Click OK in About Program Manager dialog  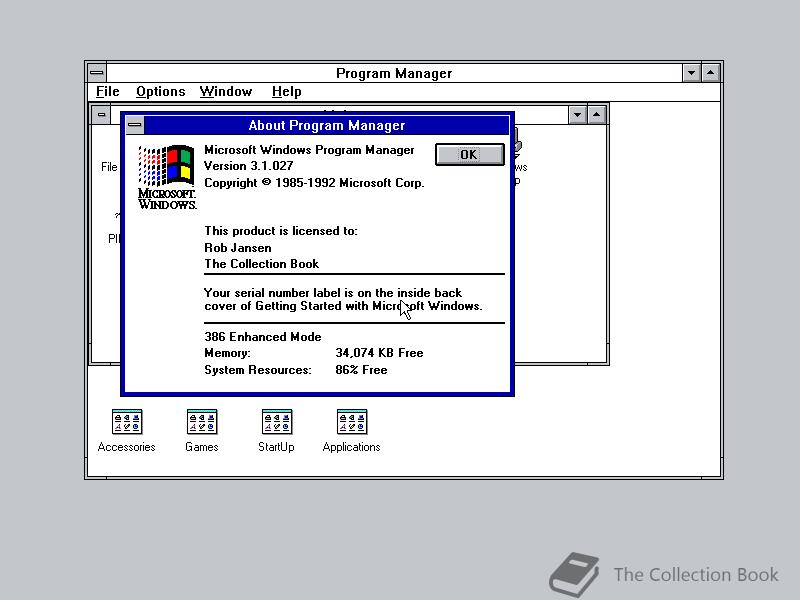[x=469, y=155]
